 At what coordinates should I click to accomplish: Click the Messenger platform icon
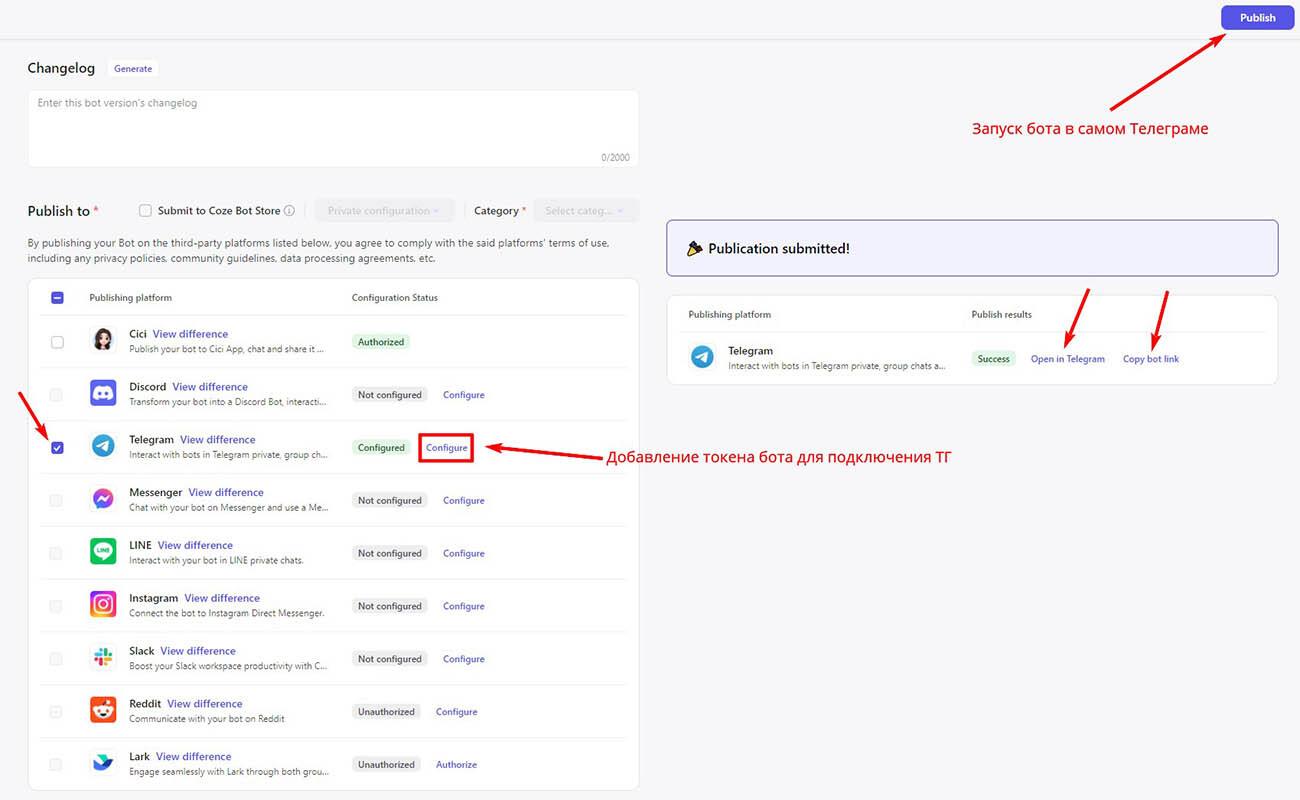point(103,500)
